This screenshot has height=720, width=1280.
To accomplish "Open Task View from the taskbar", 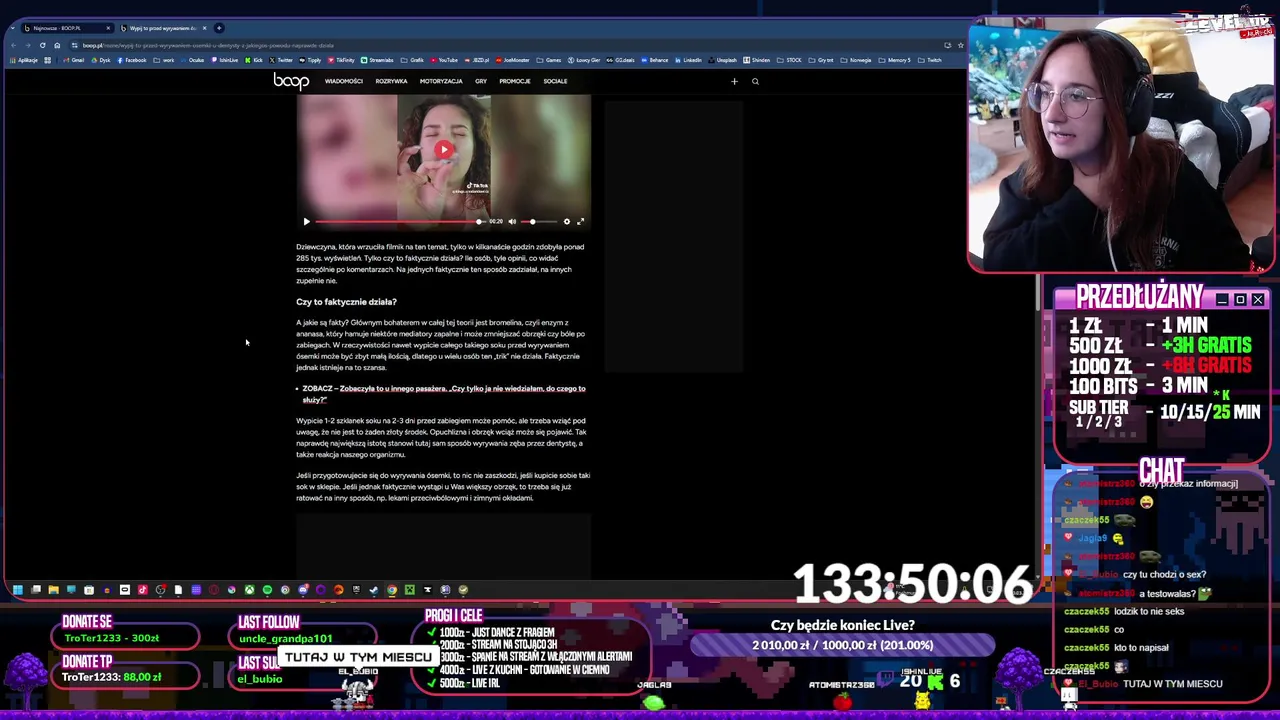I will [x=35, y=590].
